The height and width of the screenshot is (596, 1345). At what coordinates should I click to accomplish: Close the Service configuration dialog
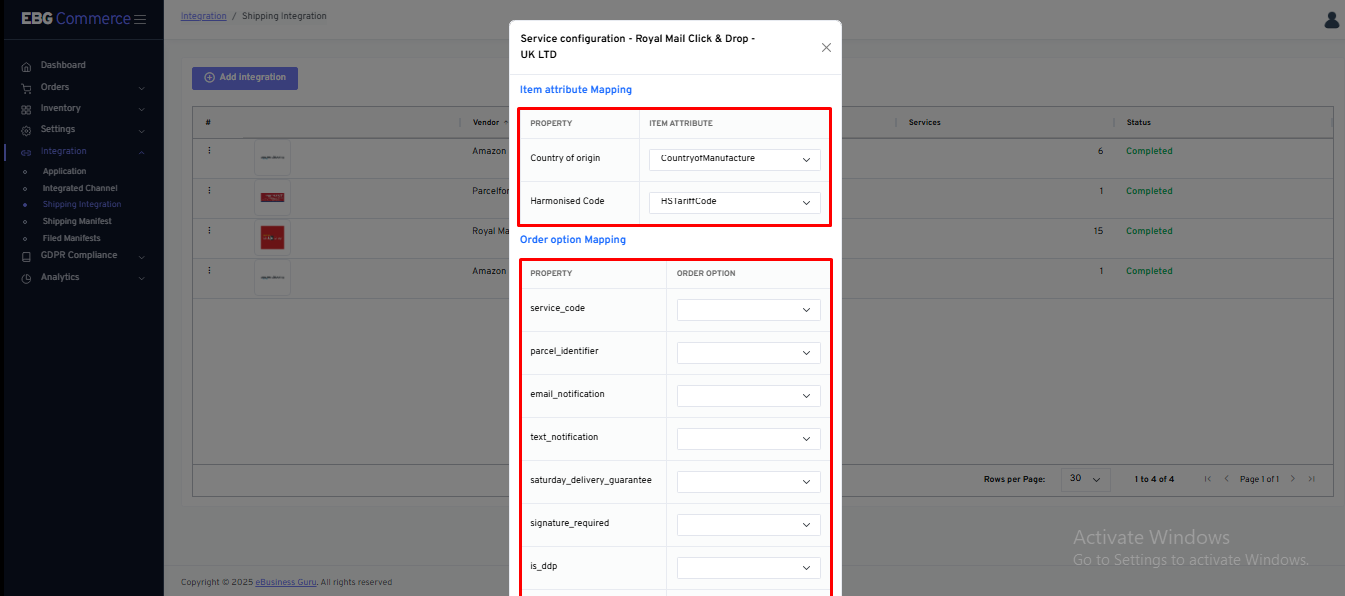(x=826, y=47)
